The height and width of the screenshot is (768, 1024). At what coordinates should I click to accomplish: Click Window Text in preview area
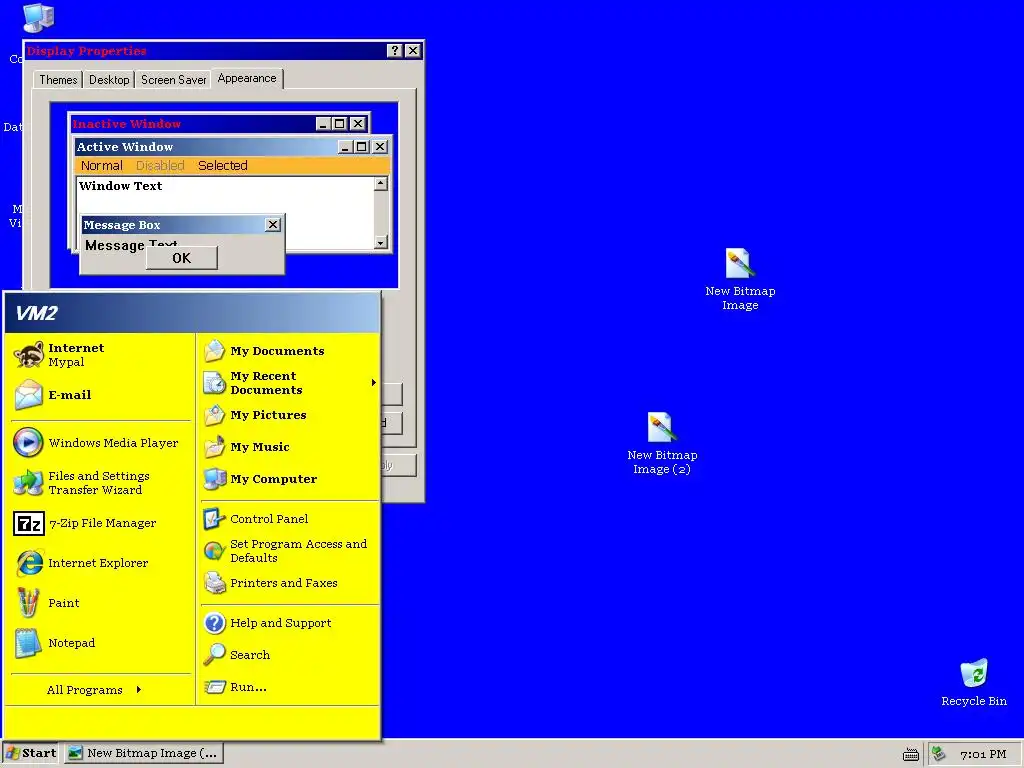pyautogui.click(x=121, y=186)
